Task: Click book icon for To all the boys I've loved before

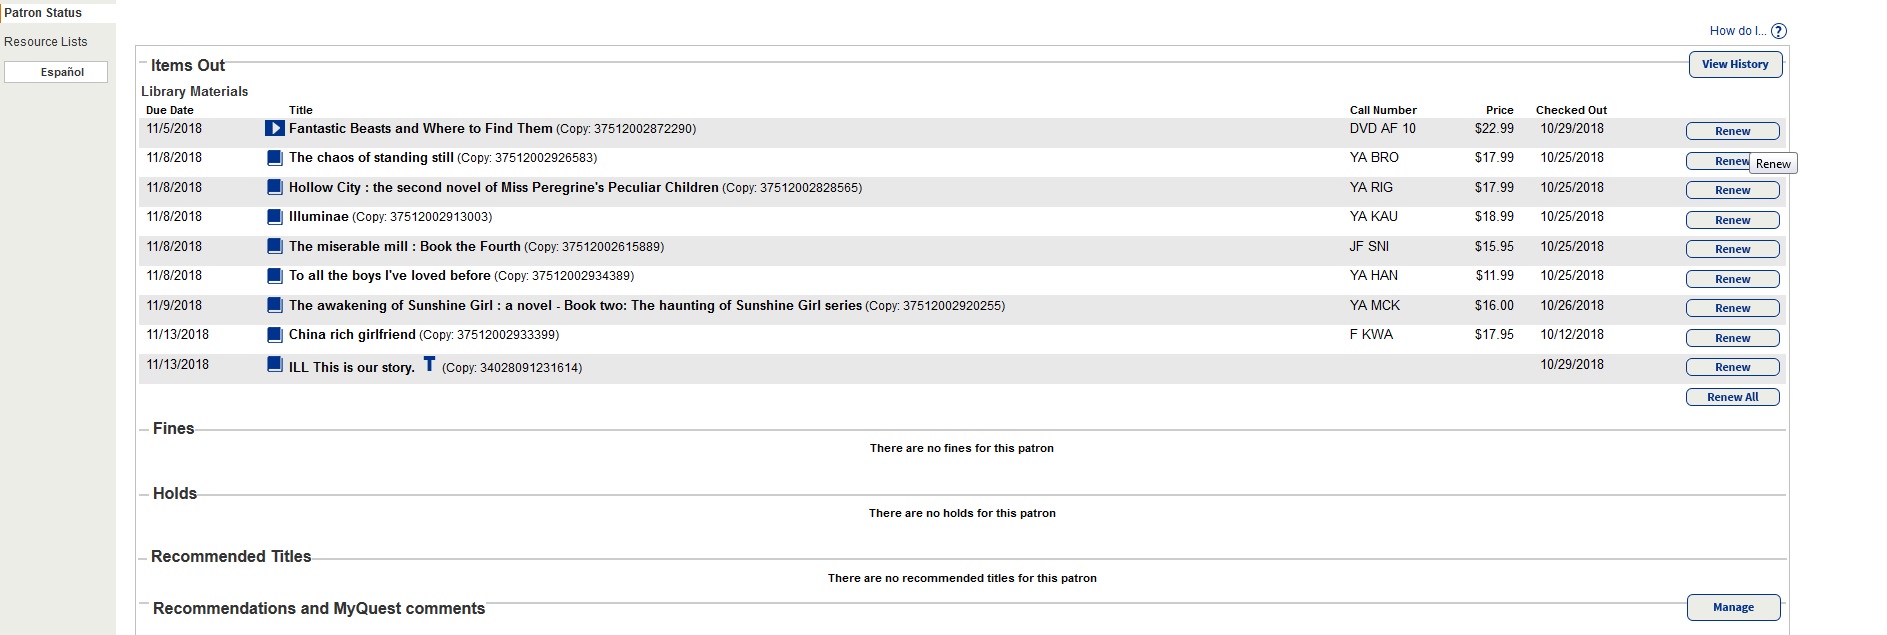Action: click(x=275, y=276)
